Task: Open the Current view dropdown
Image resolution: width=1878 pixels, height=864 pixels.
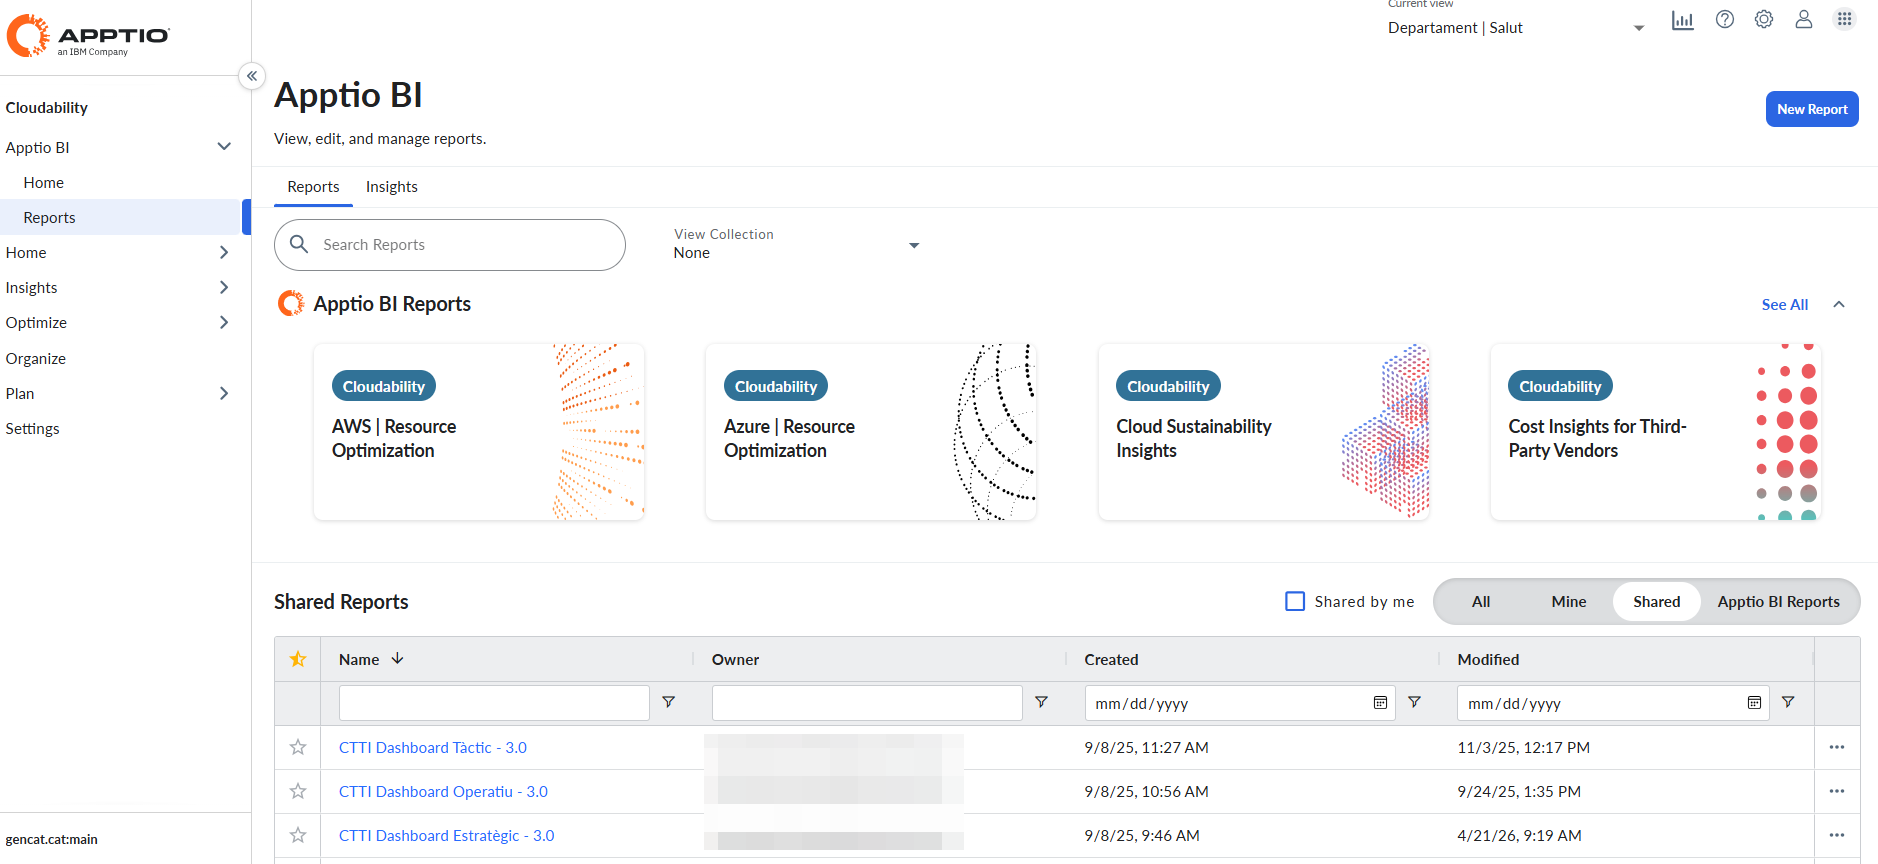Action: (x=1516, y=27)
